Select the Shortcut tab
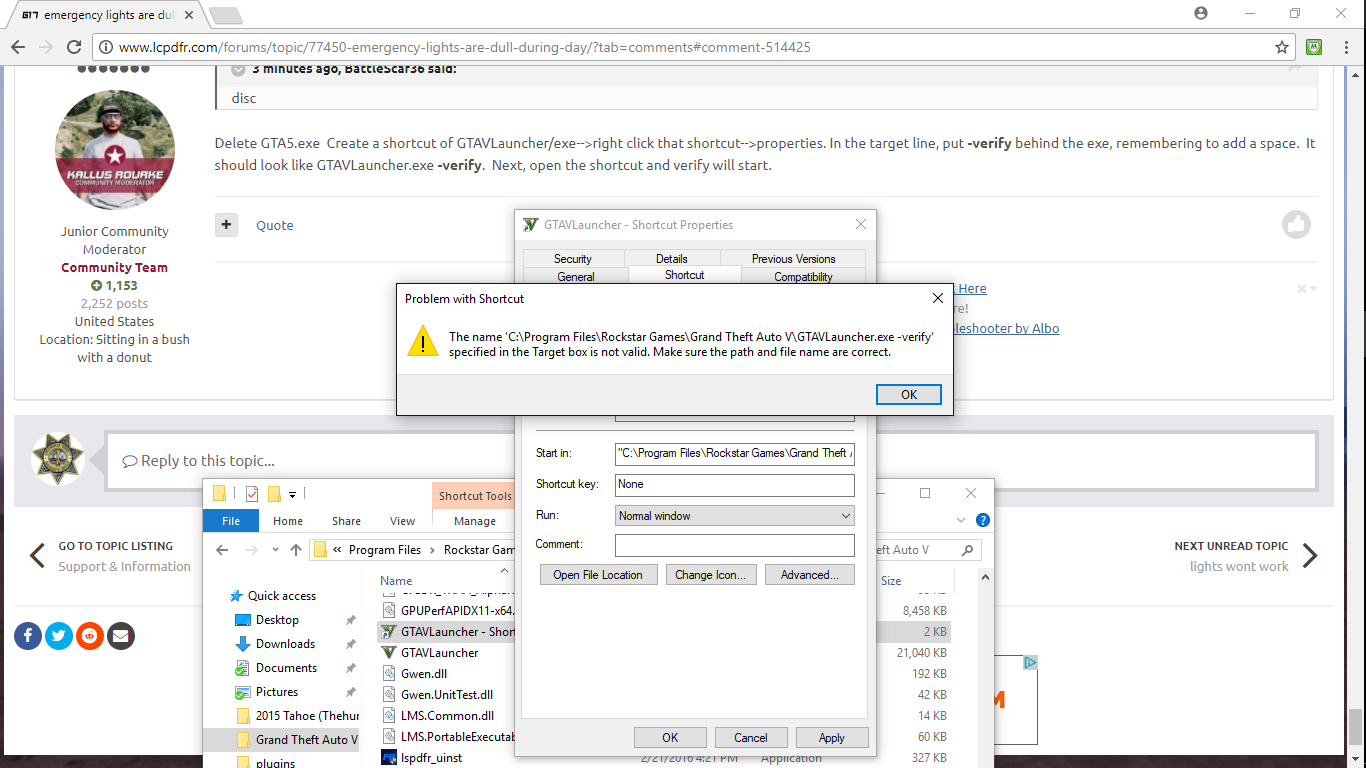1366x768 pixels. click(x=685, y=275)
